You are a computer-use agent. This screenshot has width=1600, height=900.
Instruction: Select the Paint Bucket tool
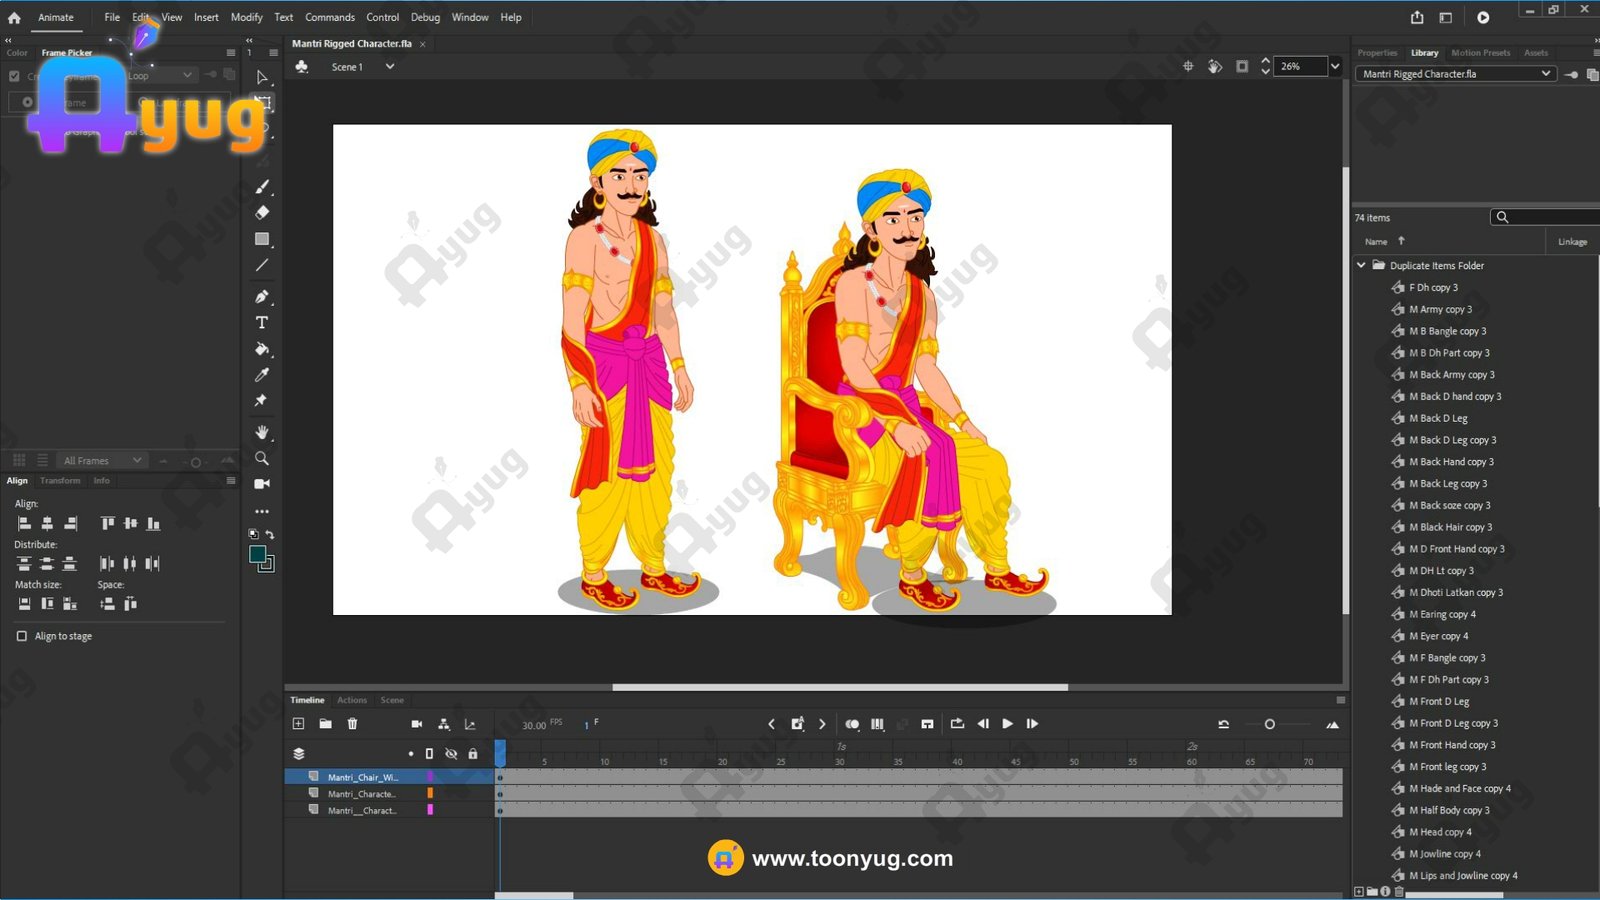point(262,349)
